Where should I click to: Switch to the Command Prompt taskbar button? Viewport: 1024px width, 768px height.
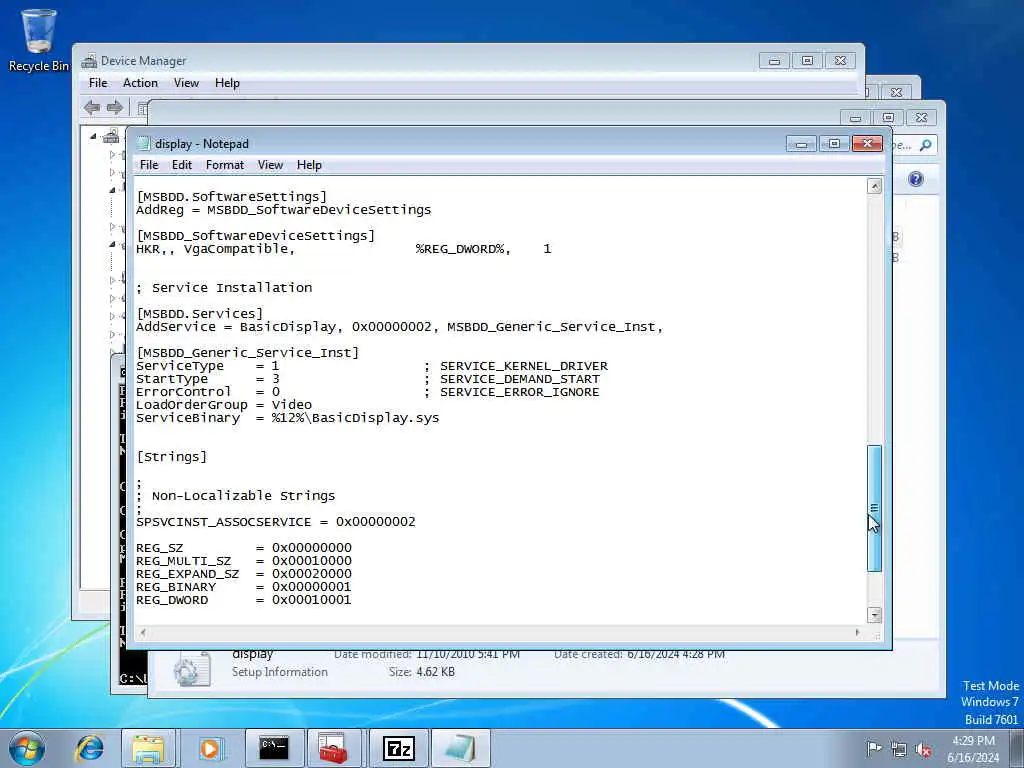(274, 748)
